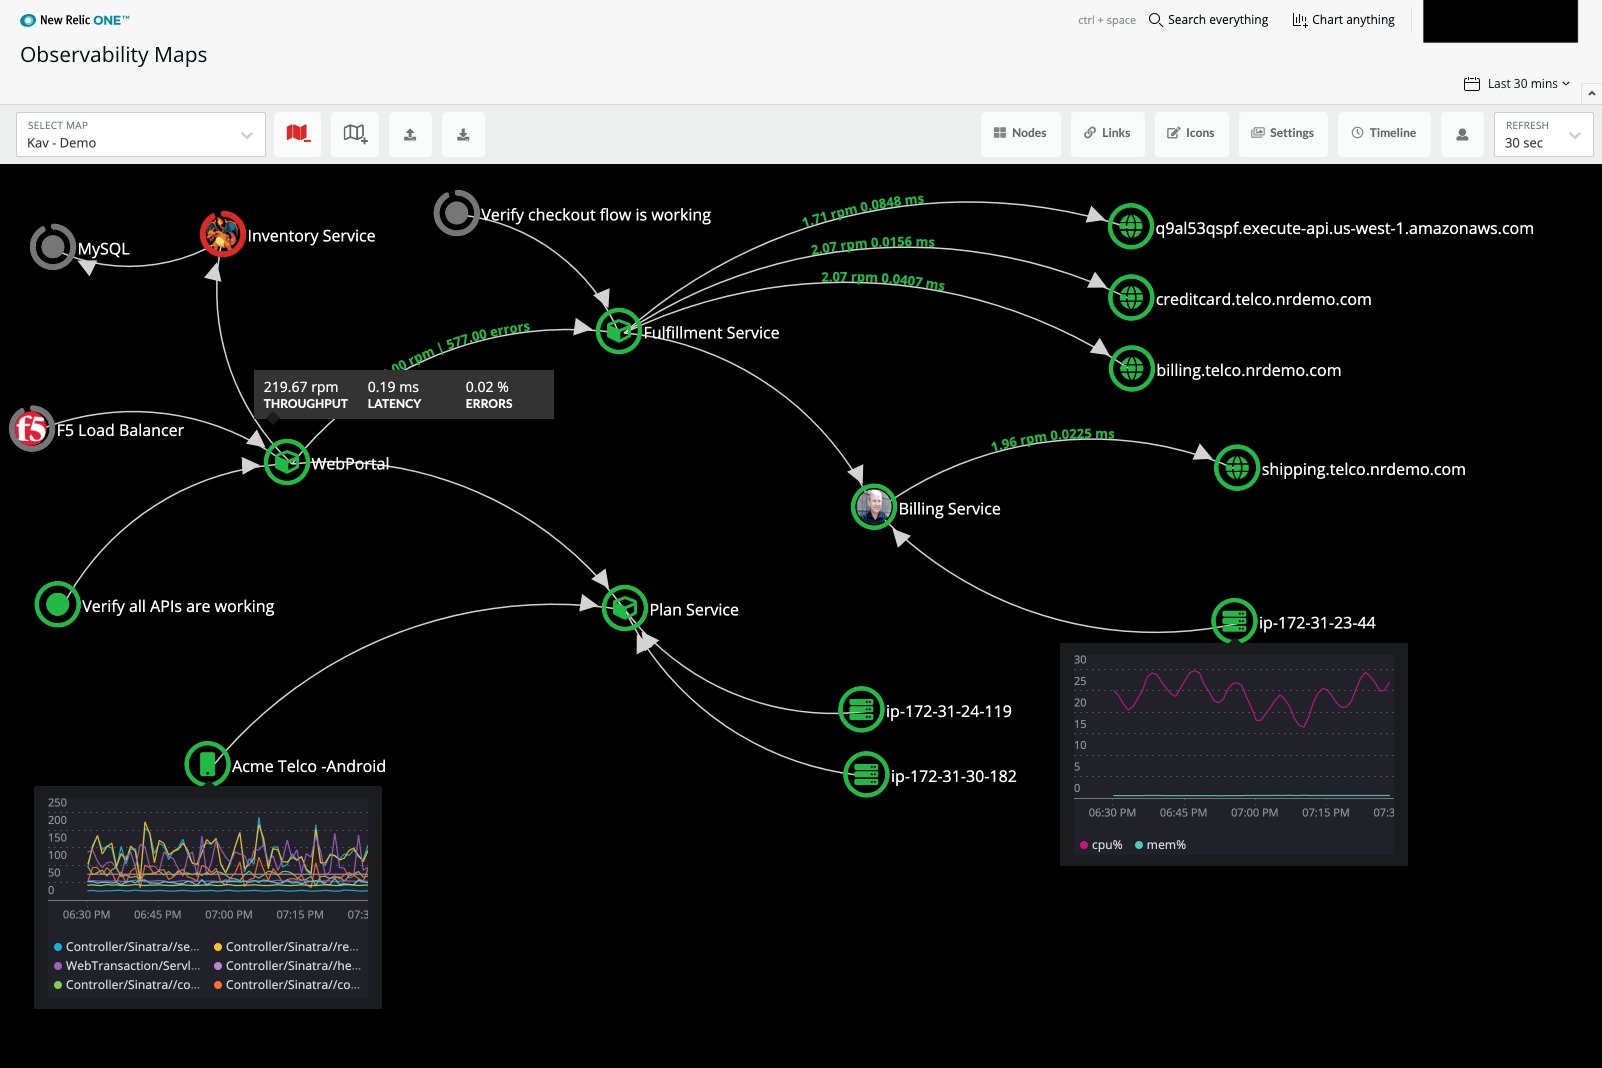The width and height of the screenshot is (1602, 1068).
Task: Click the 2.07 rpm 0.0156 ms link label
Action: coord(873,245)
